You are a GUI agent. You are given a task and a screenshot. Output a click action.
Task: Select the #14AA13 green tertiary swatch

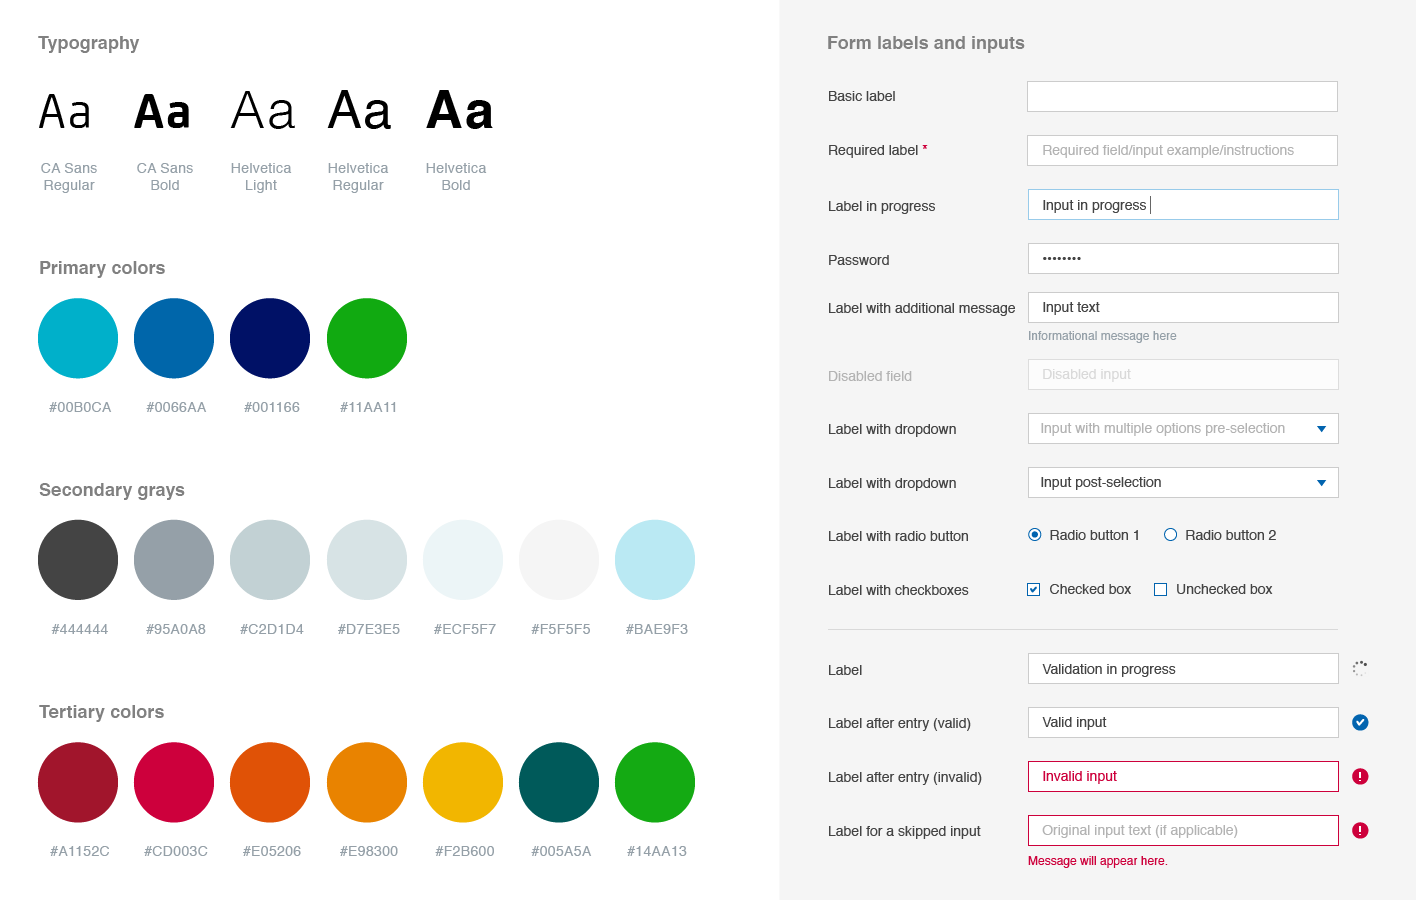point(655,782)
